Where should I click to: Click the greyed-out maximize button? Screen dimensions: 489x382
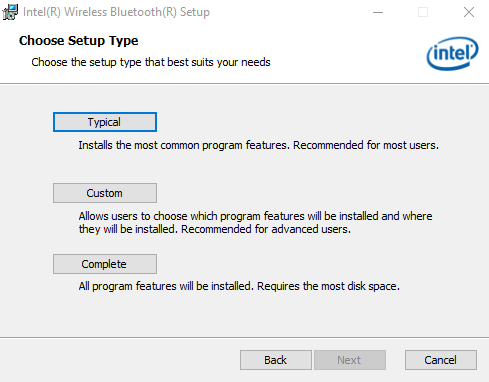(x=423, y=12)
